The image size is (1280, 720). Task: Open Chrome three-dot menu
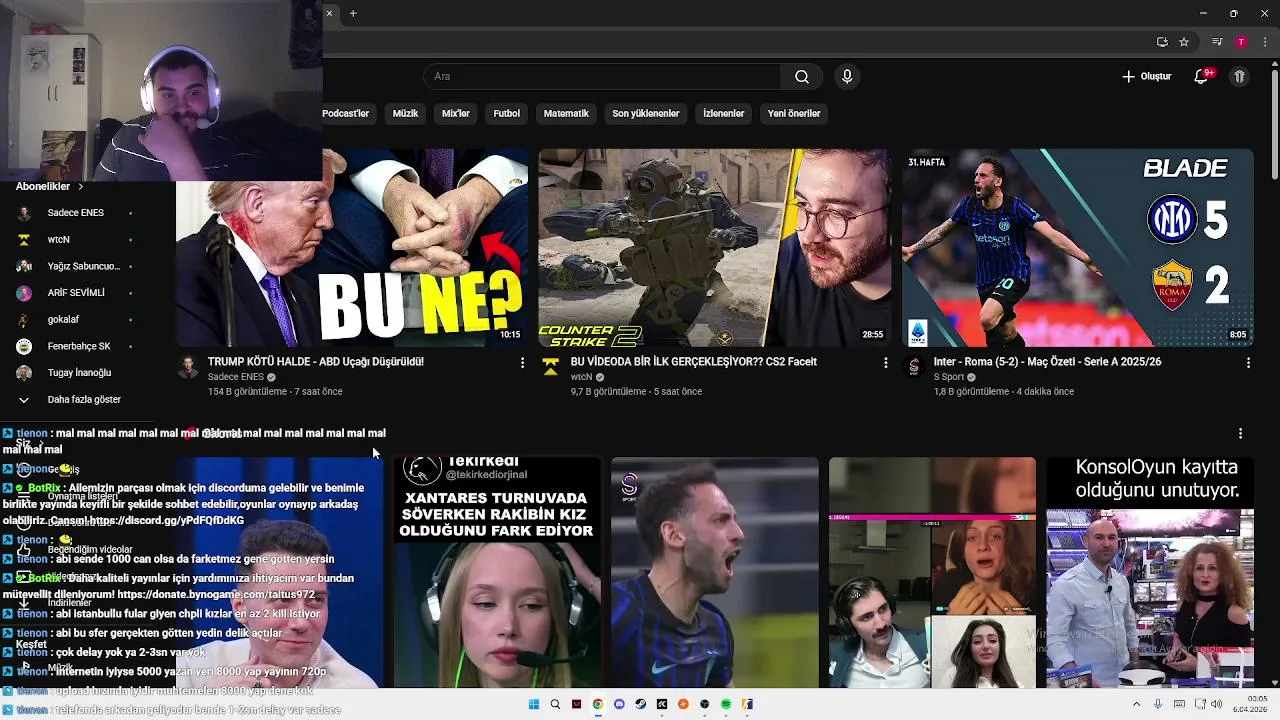[1265, 42]
